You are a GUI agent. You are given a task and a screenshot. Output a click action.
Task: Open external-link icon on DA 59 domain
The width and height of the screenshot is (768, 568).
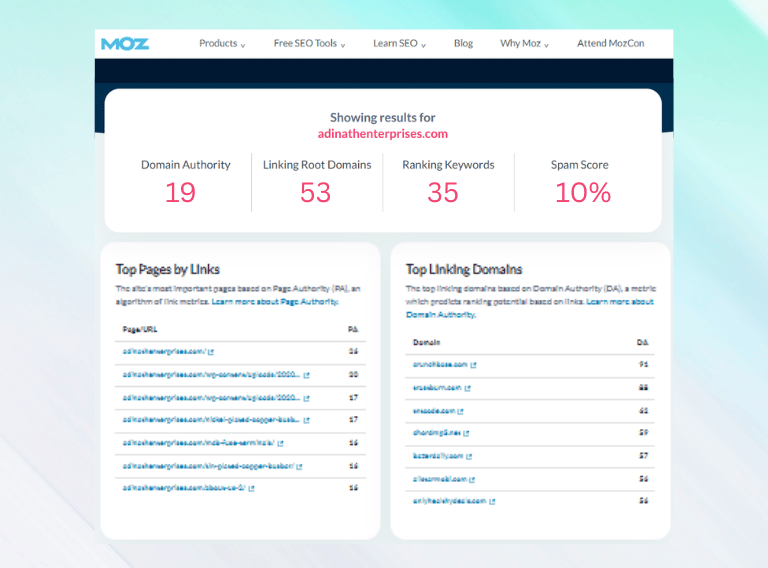click(466, 433)
